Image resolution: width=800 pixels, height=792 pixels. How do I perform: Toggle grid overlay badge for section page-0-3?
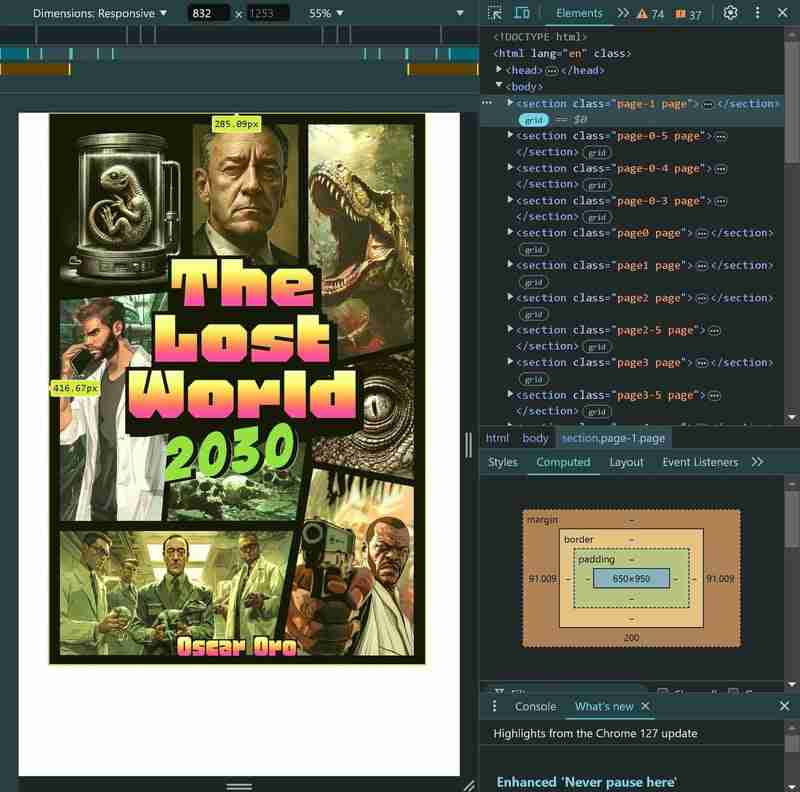597,217
